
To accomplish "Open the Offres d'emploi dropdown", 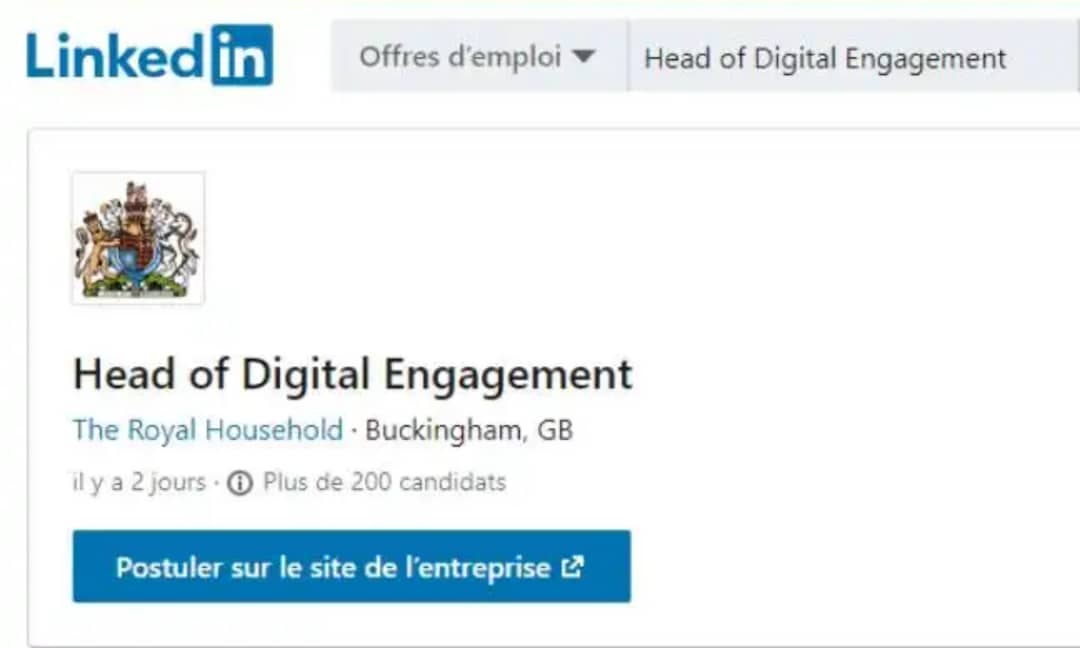I will (479, 56).
